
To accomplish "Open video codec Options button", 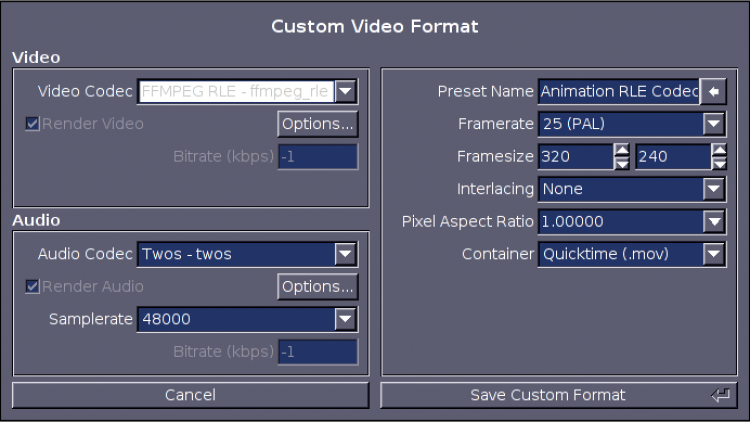I will click(x=317, y=124).
